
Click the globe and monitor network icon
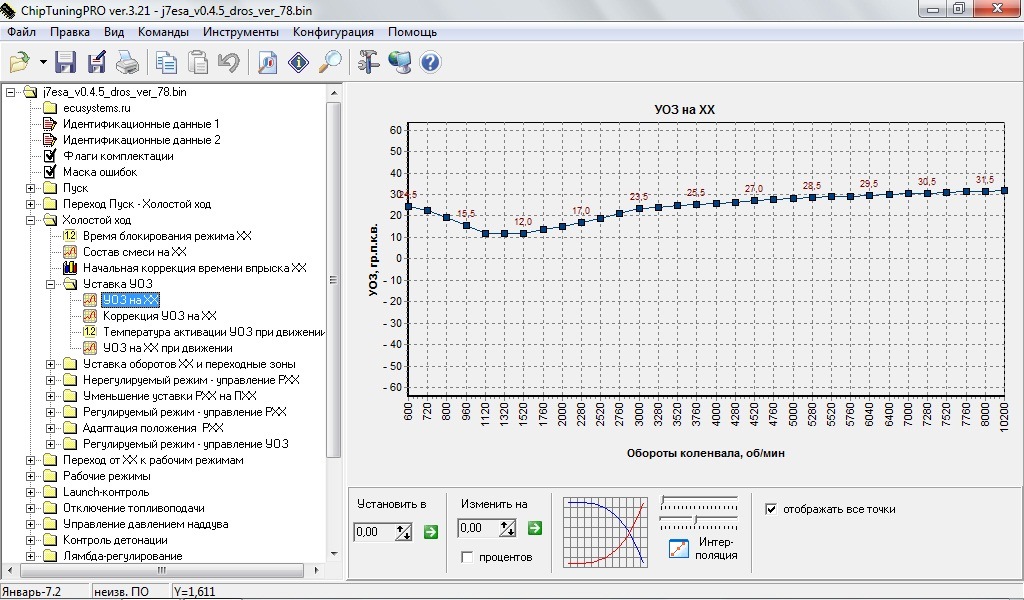(x=400, y=62)
